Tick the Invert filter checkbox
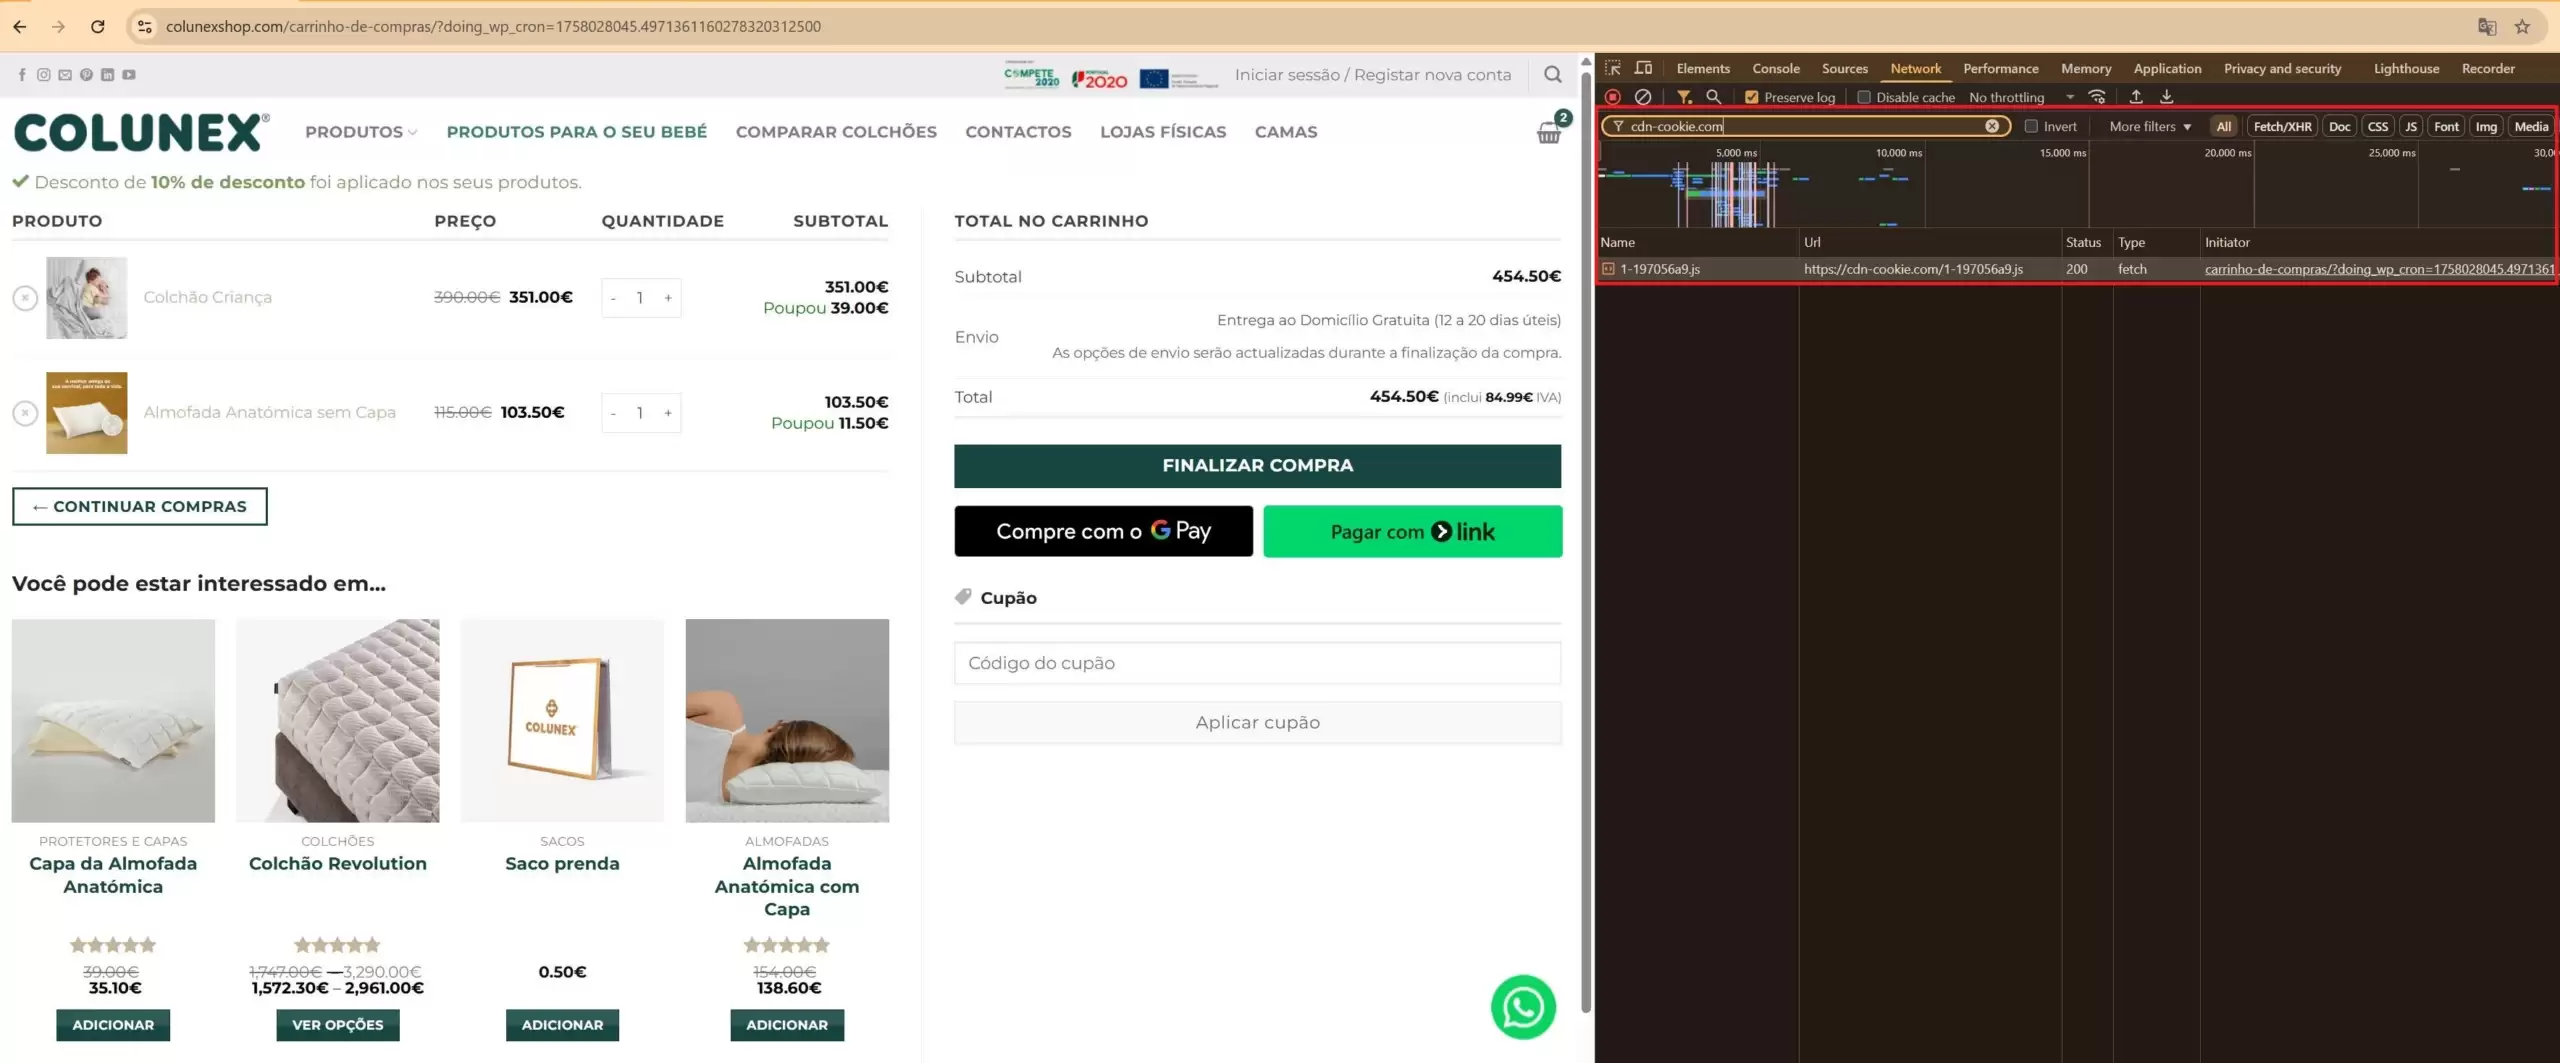Image resolution: width=2560 pixels, height=1063 pixels. pos(2031,126)
